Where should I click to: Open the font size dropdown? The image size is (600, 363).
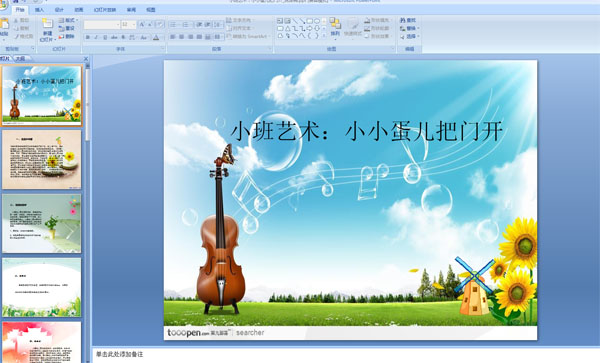(128, 24)
